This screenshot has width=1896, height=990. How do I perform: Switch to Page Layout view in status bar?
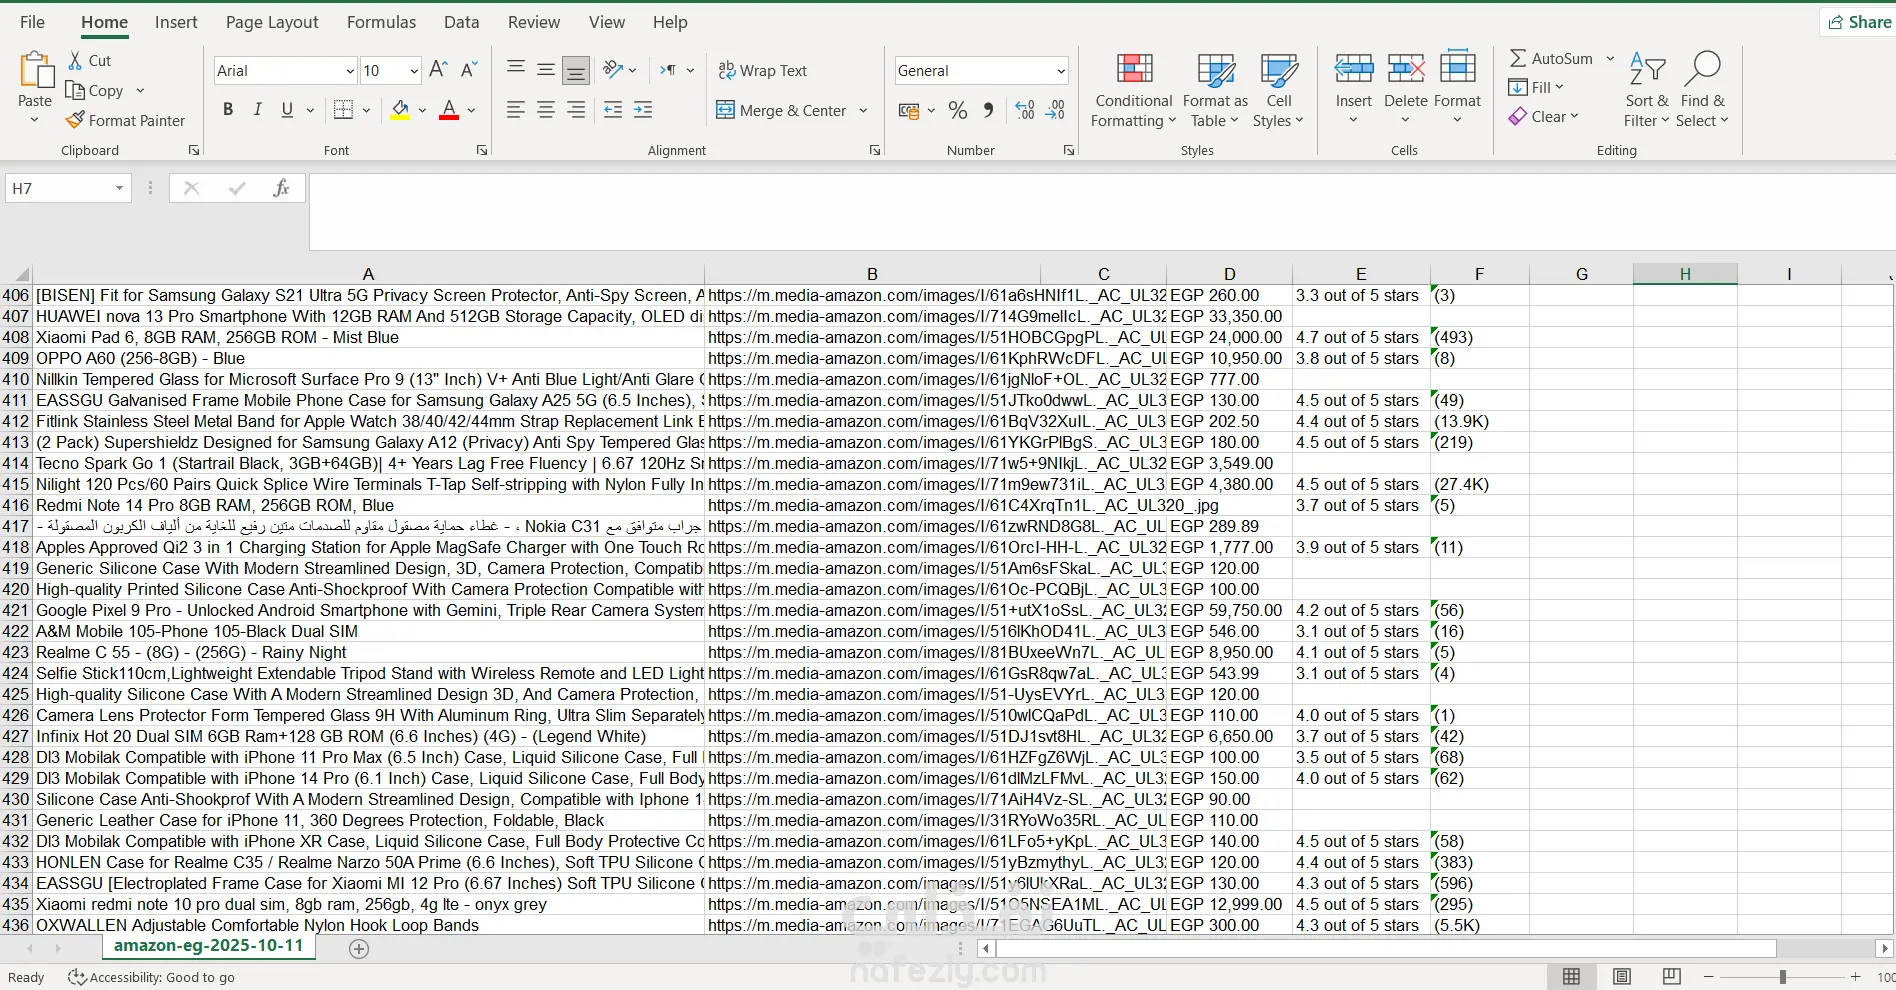pos(1622,977)
